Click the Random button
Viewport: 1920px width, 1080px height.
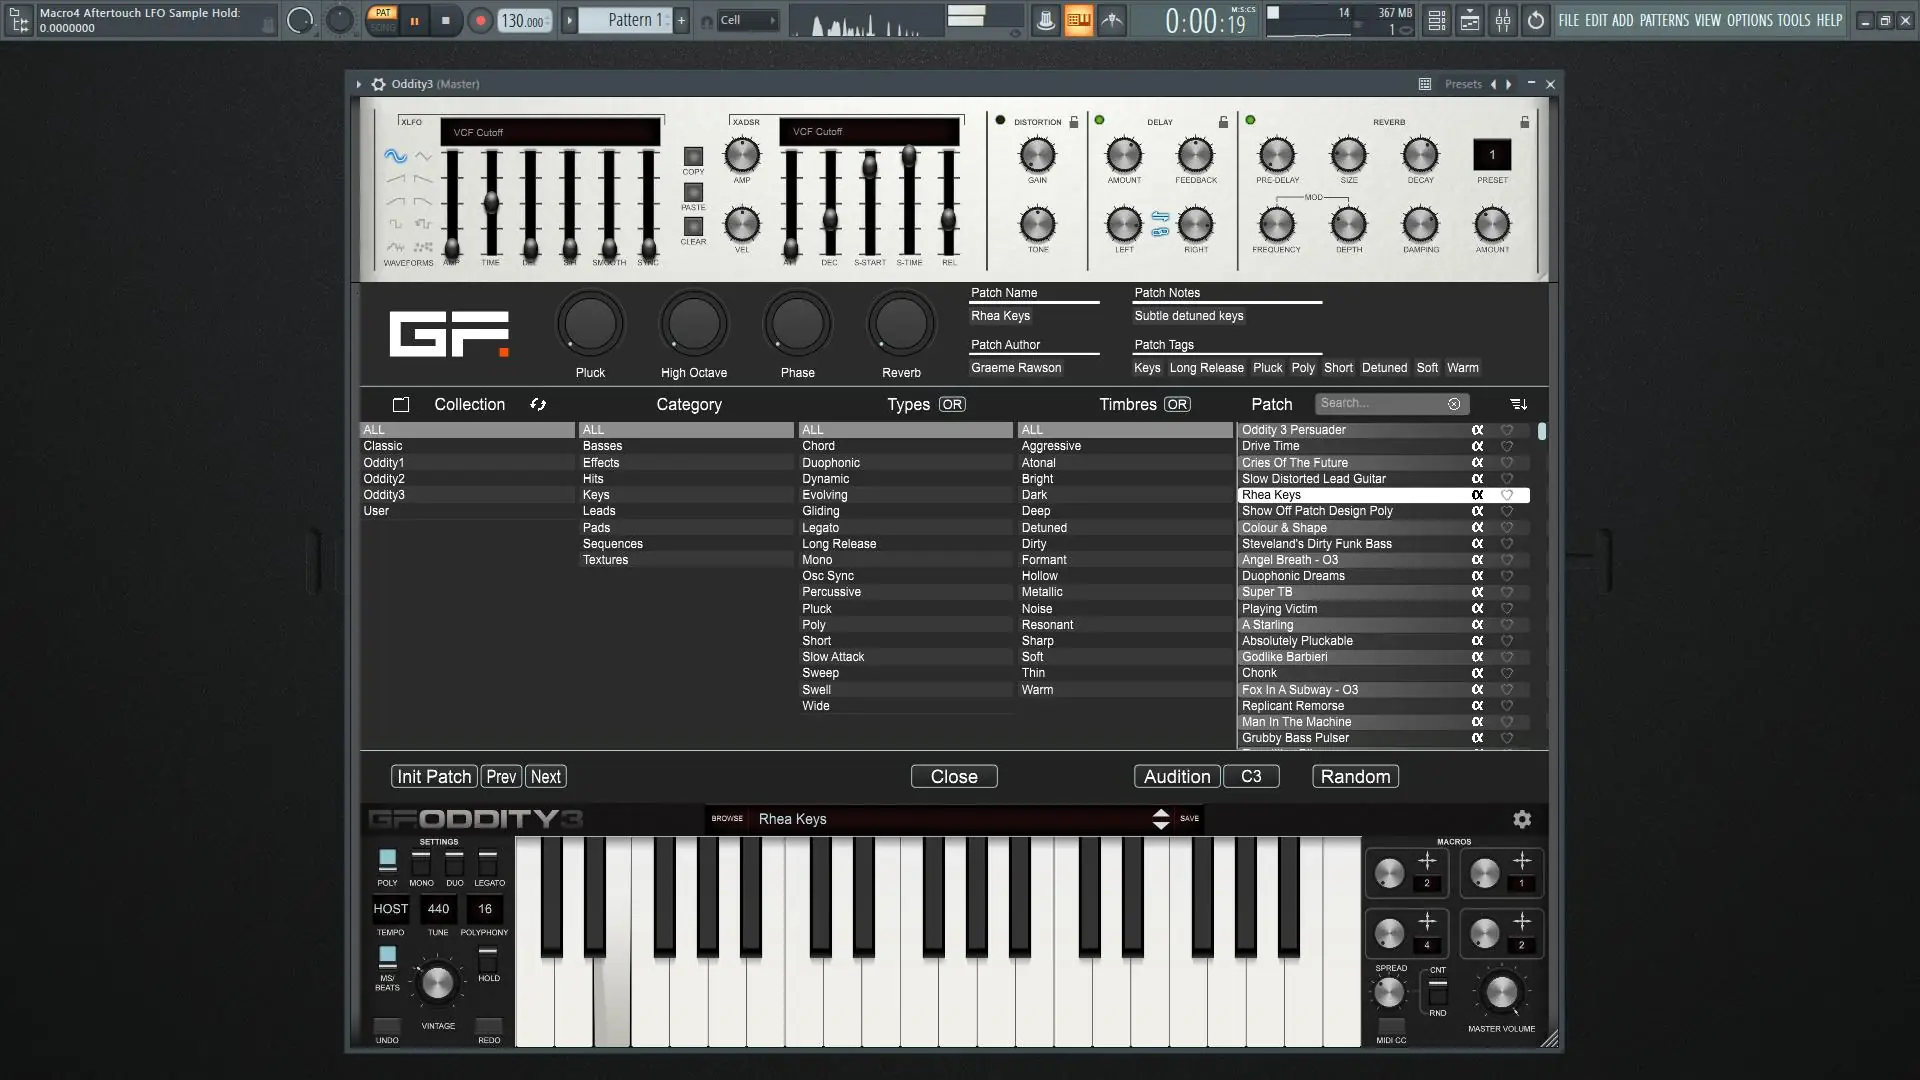pyautogui.click(x=1355, y=777)
